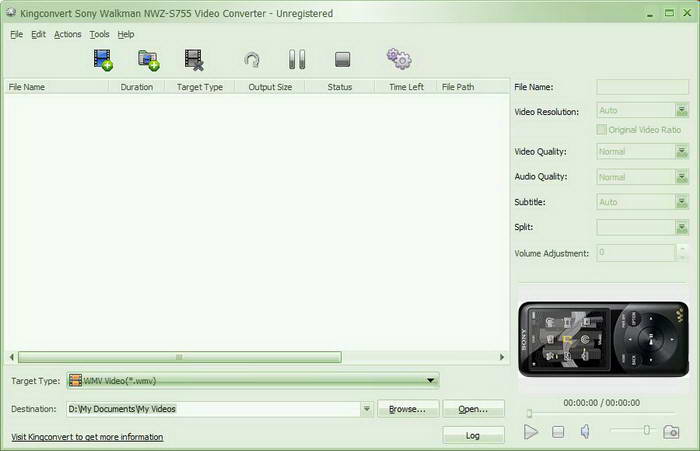
Task: Stop the preview playback
Action: 558,432
